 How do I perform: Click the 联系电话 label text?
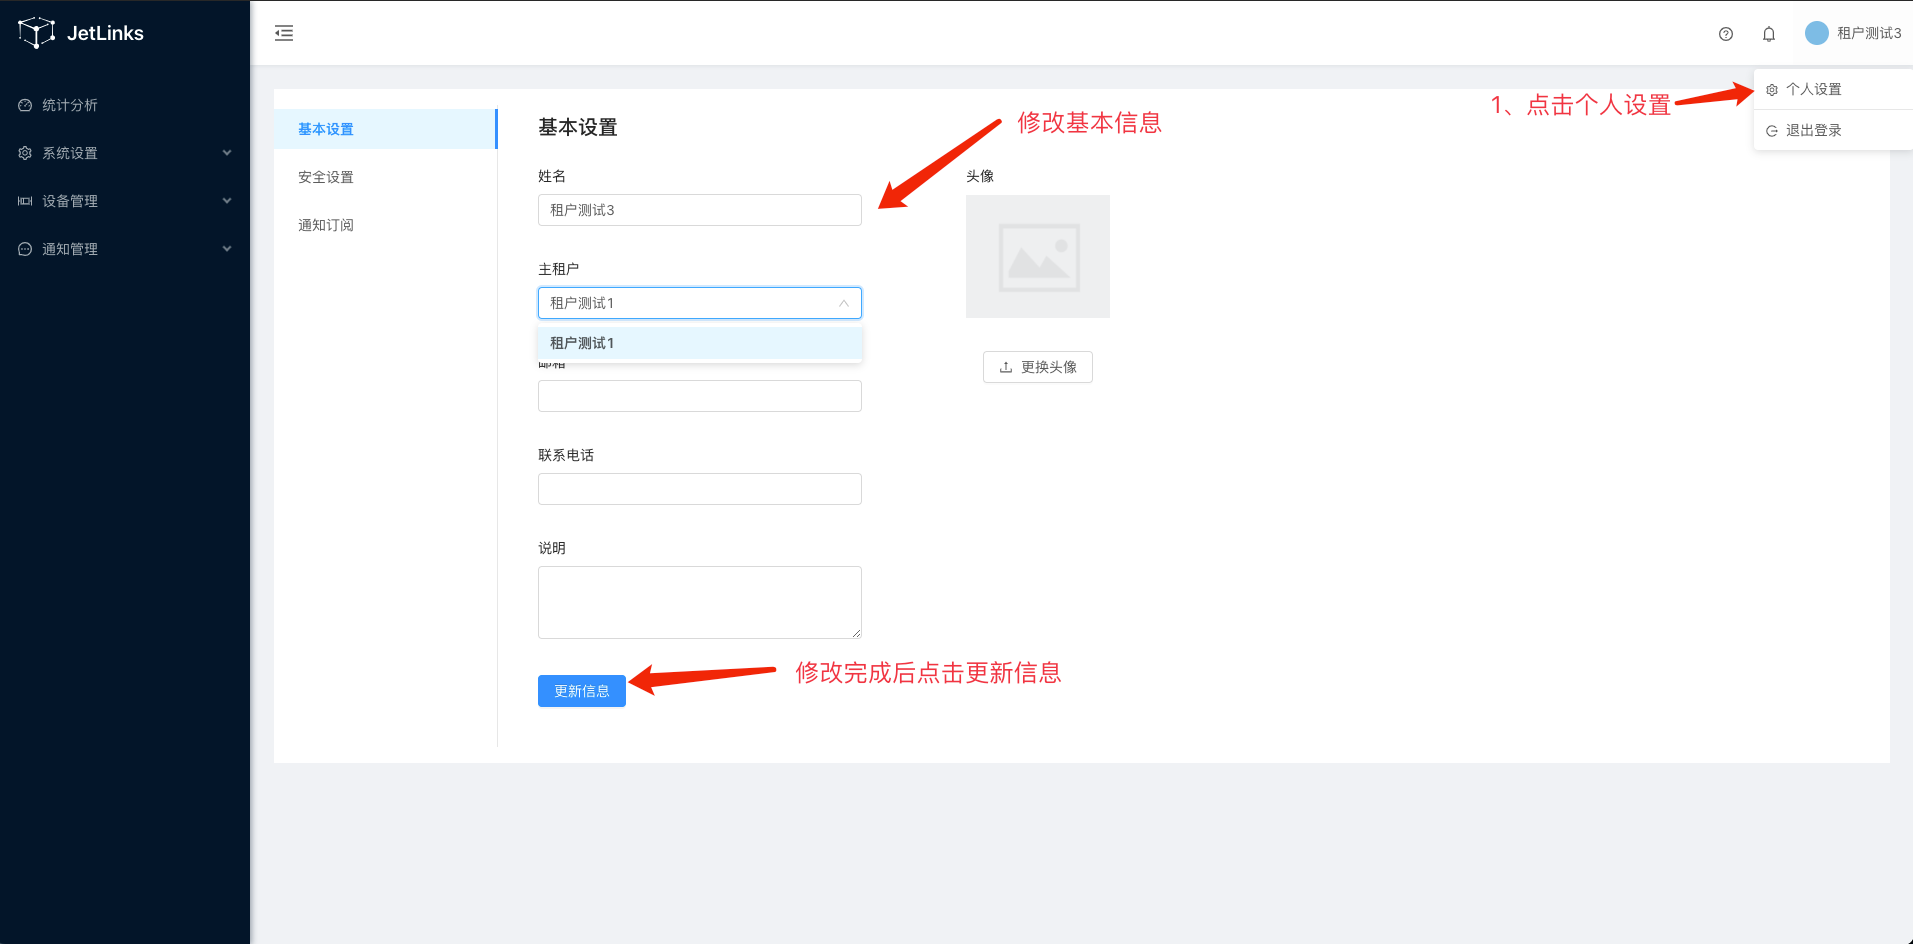click(x=566, y=455)
